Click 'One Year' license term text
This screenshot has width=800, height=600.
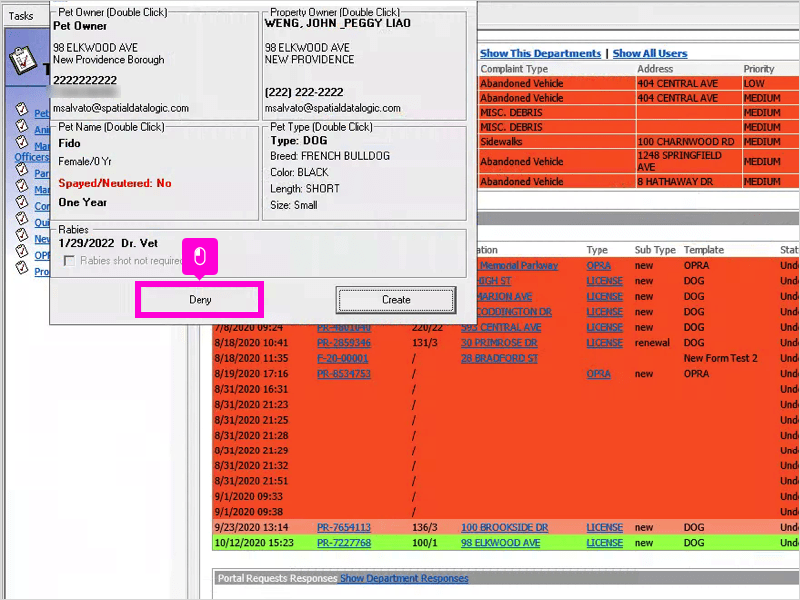coord(83,203)
